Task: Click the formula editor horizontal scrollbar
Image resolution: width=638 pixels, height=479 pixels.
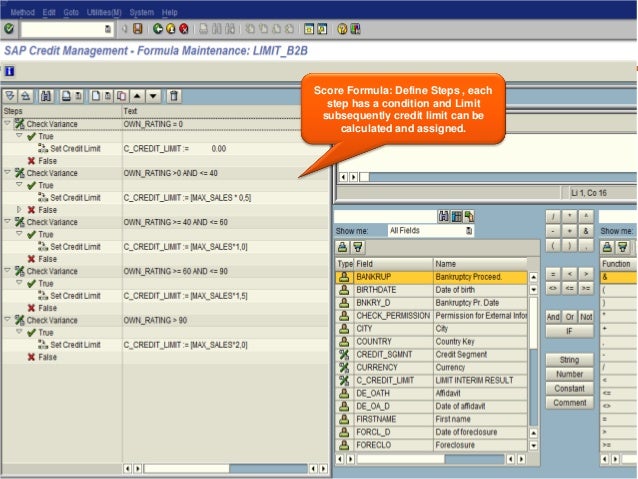Action: (488, 177)
